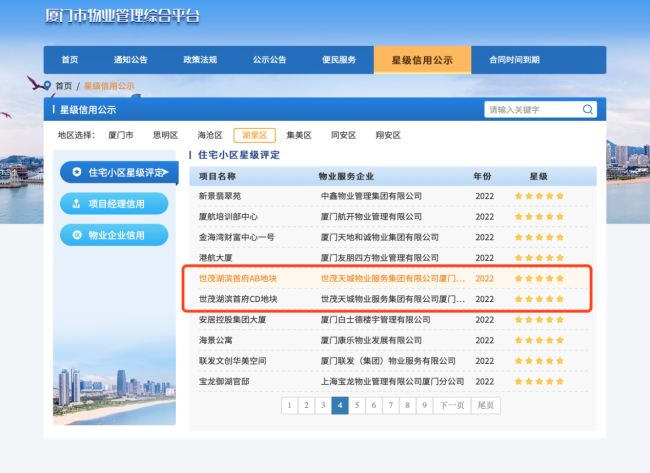Image resolution: width=650 pixels, height=473 pixels.
Task: Click company 厦门航开物业管理有限公司
Action: point(371,217)
